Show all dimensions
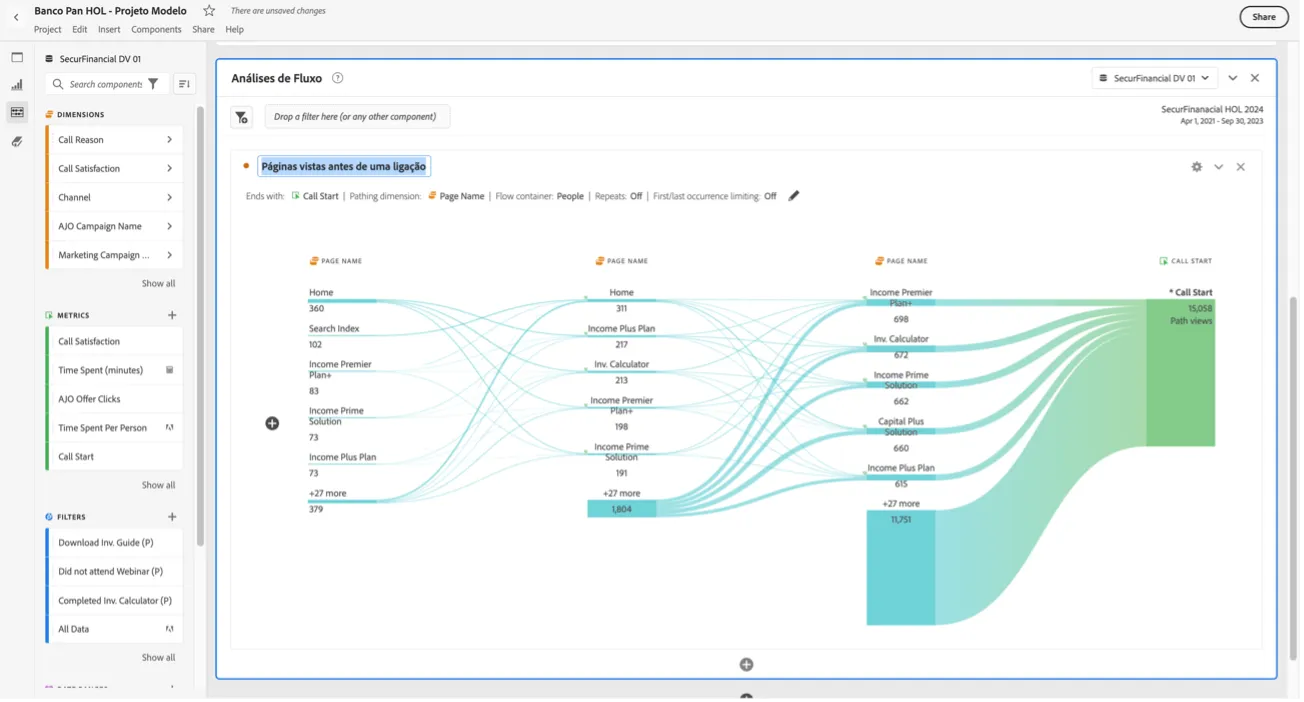Viewport: 1304px width, 702px height. pyautogui.click(x=158, y=284)
